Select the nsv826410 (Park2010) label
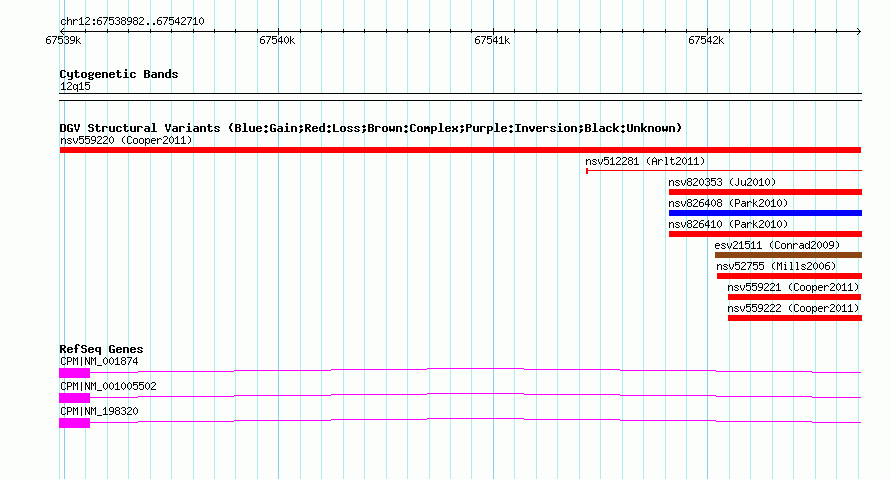890x479 pixels. click(728, 224)
